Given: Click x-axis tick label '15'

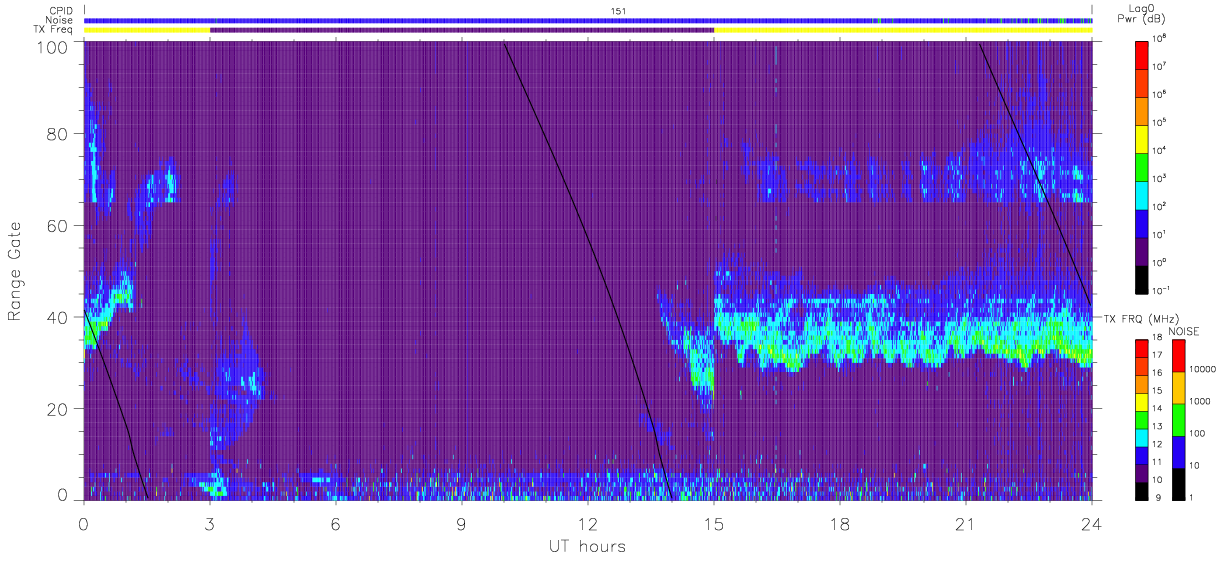Looking at the screenshot, I should (x=713, y=523).
